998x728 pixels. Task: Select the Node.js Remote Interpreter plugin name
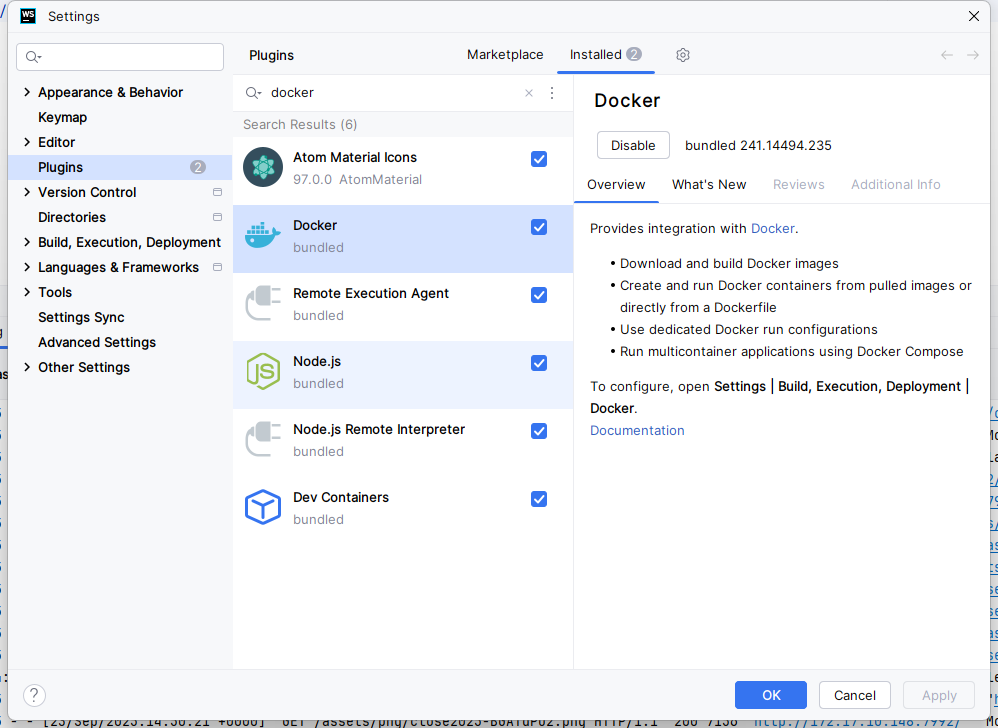[379, 430]
